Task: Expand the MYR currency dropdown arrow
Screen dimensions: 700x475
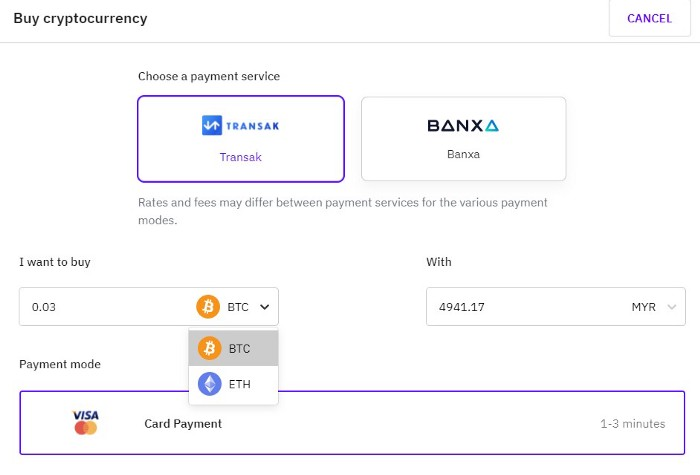Action: (671, 307)
